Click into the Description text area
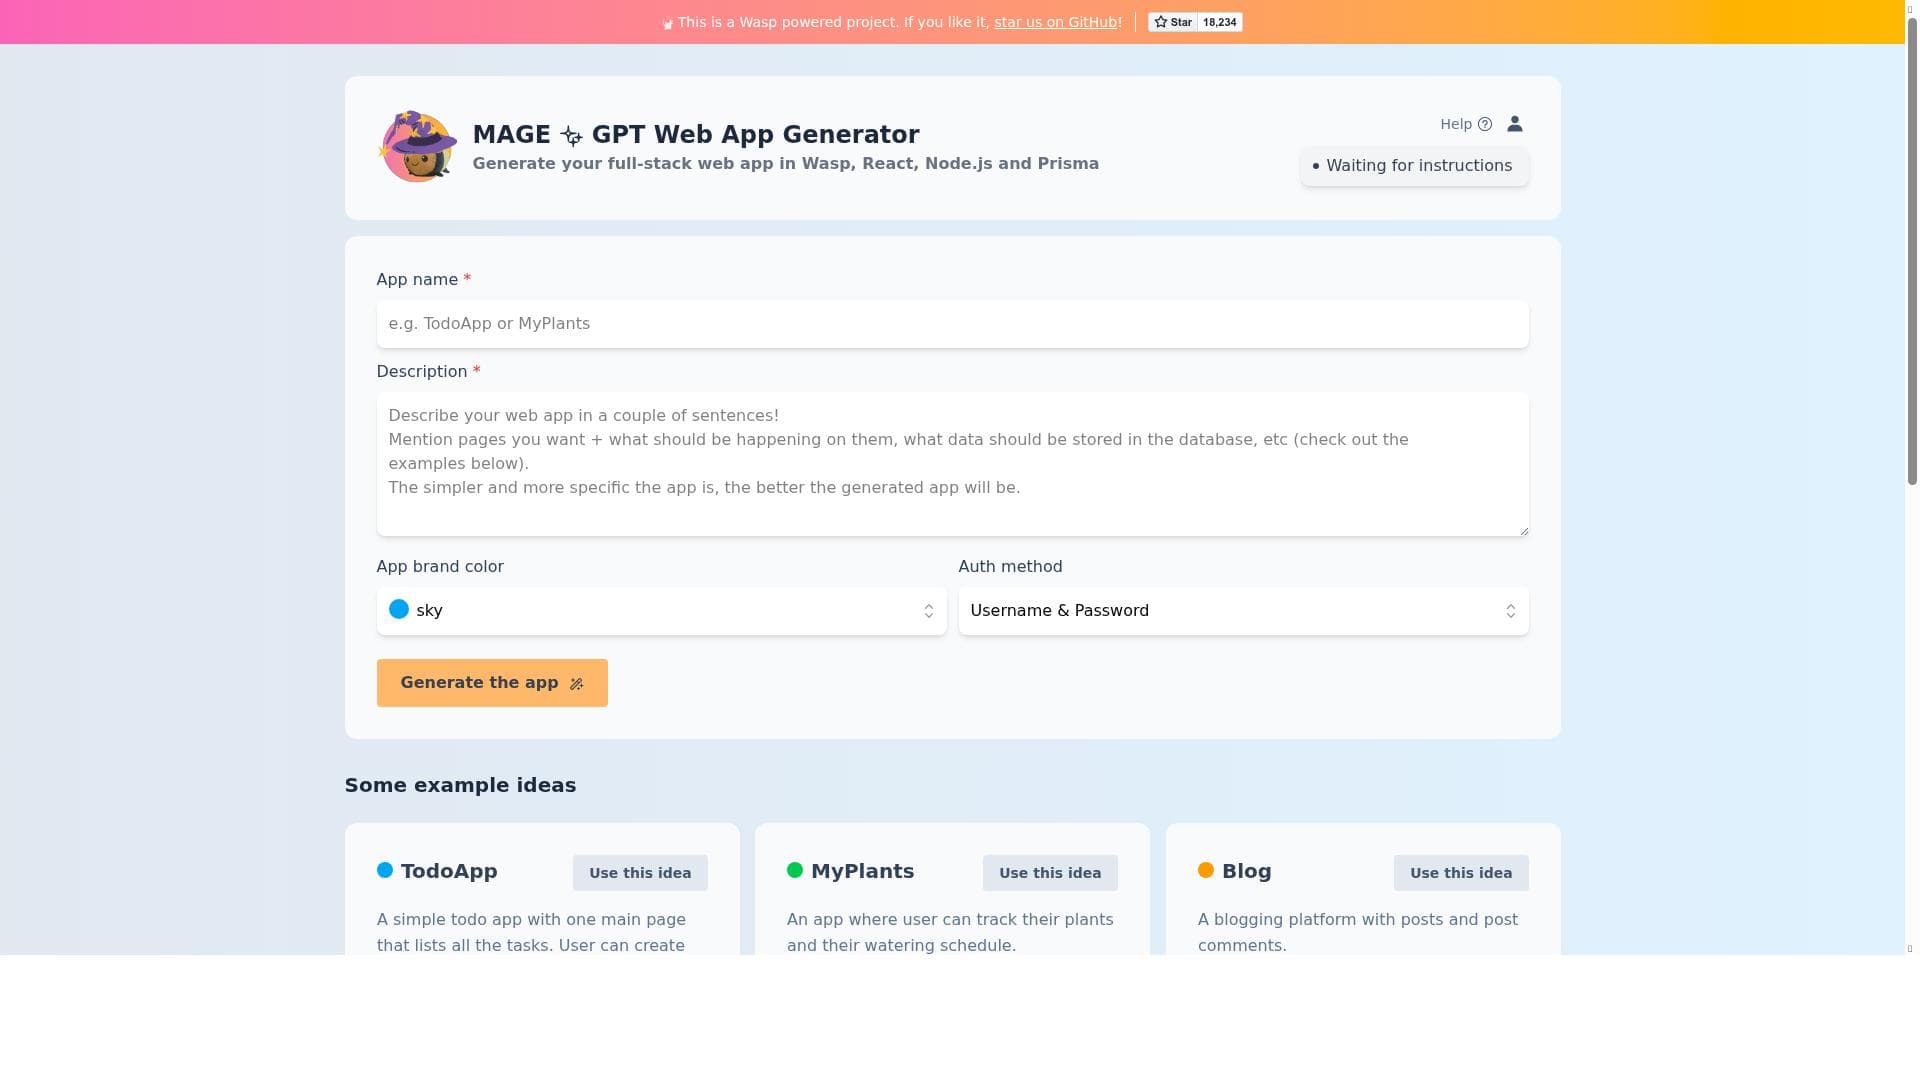The width and height of the screenshot is (1920, 1080). click(952, 464)
